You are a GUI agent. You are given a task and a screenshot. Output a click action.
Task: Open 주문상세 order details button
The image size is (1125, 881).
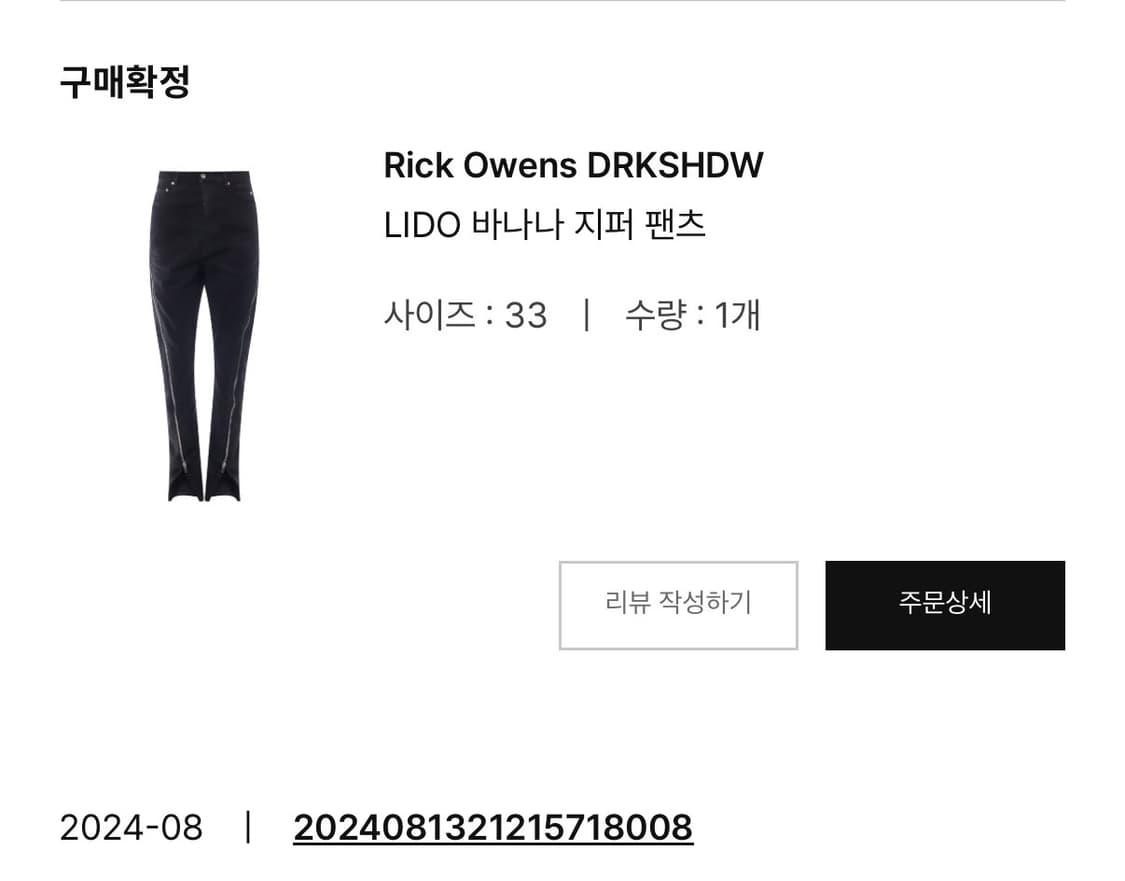[x=945, y=606]
